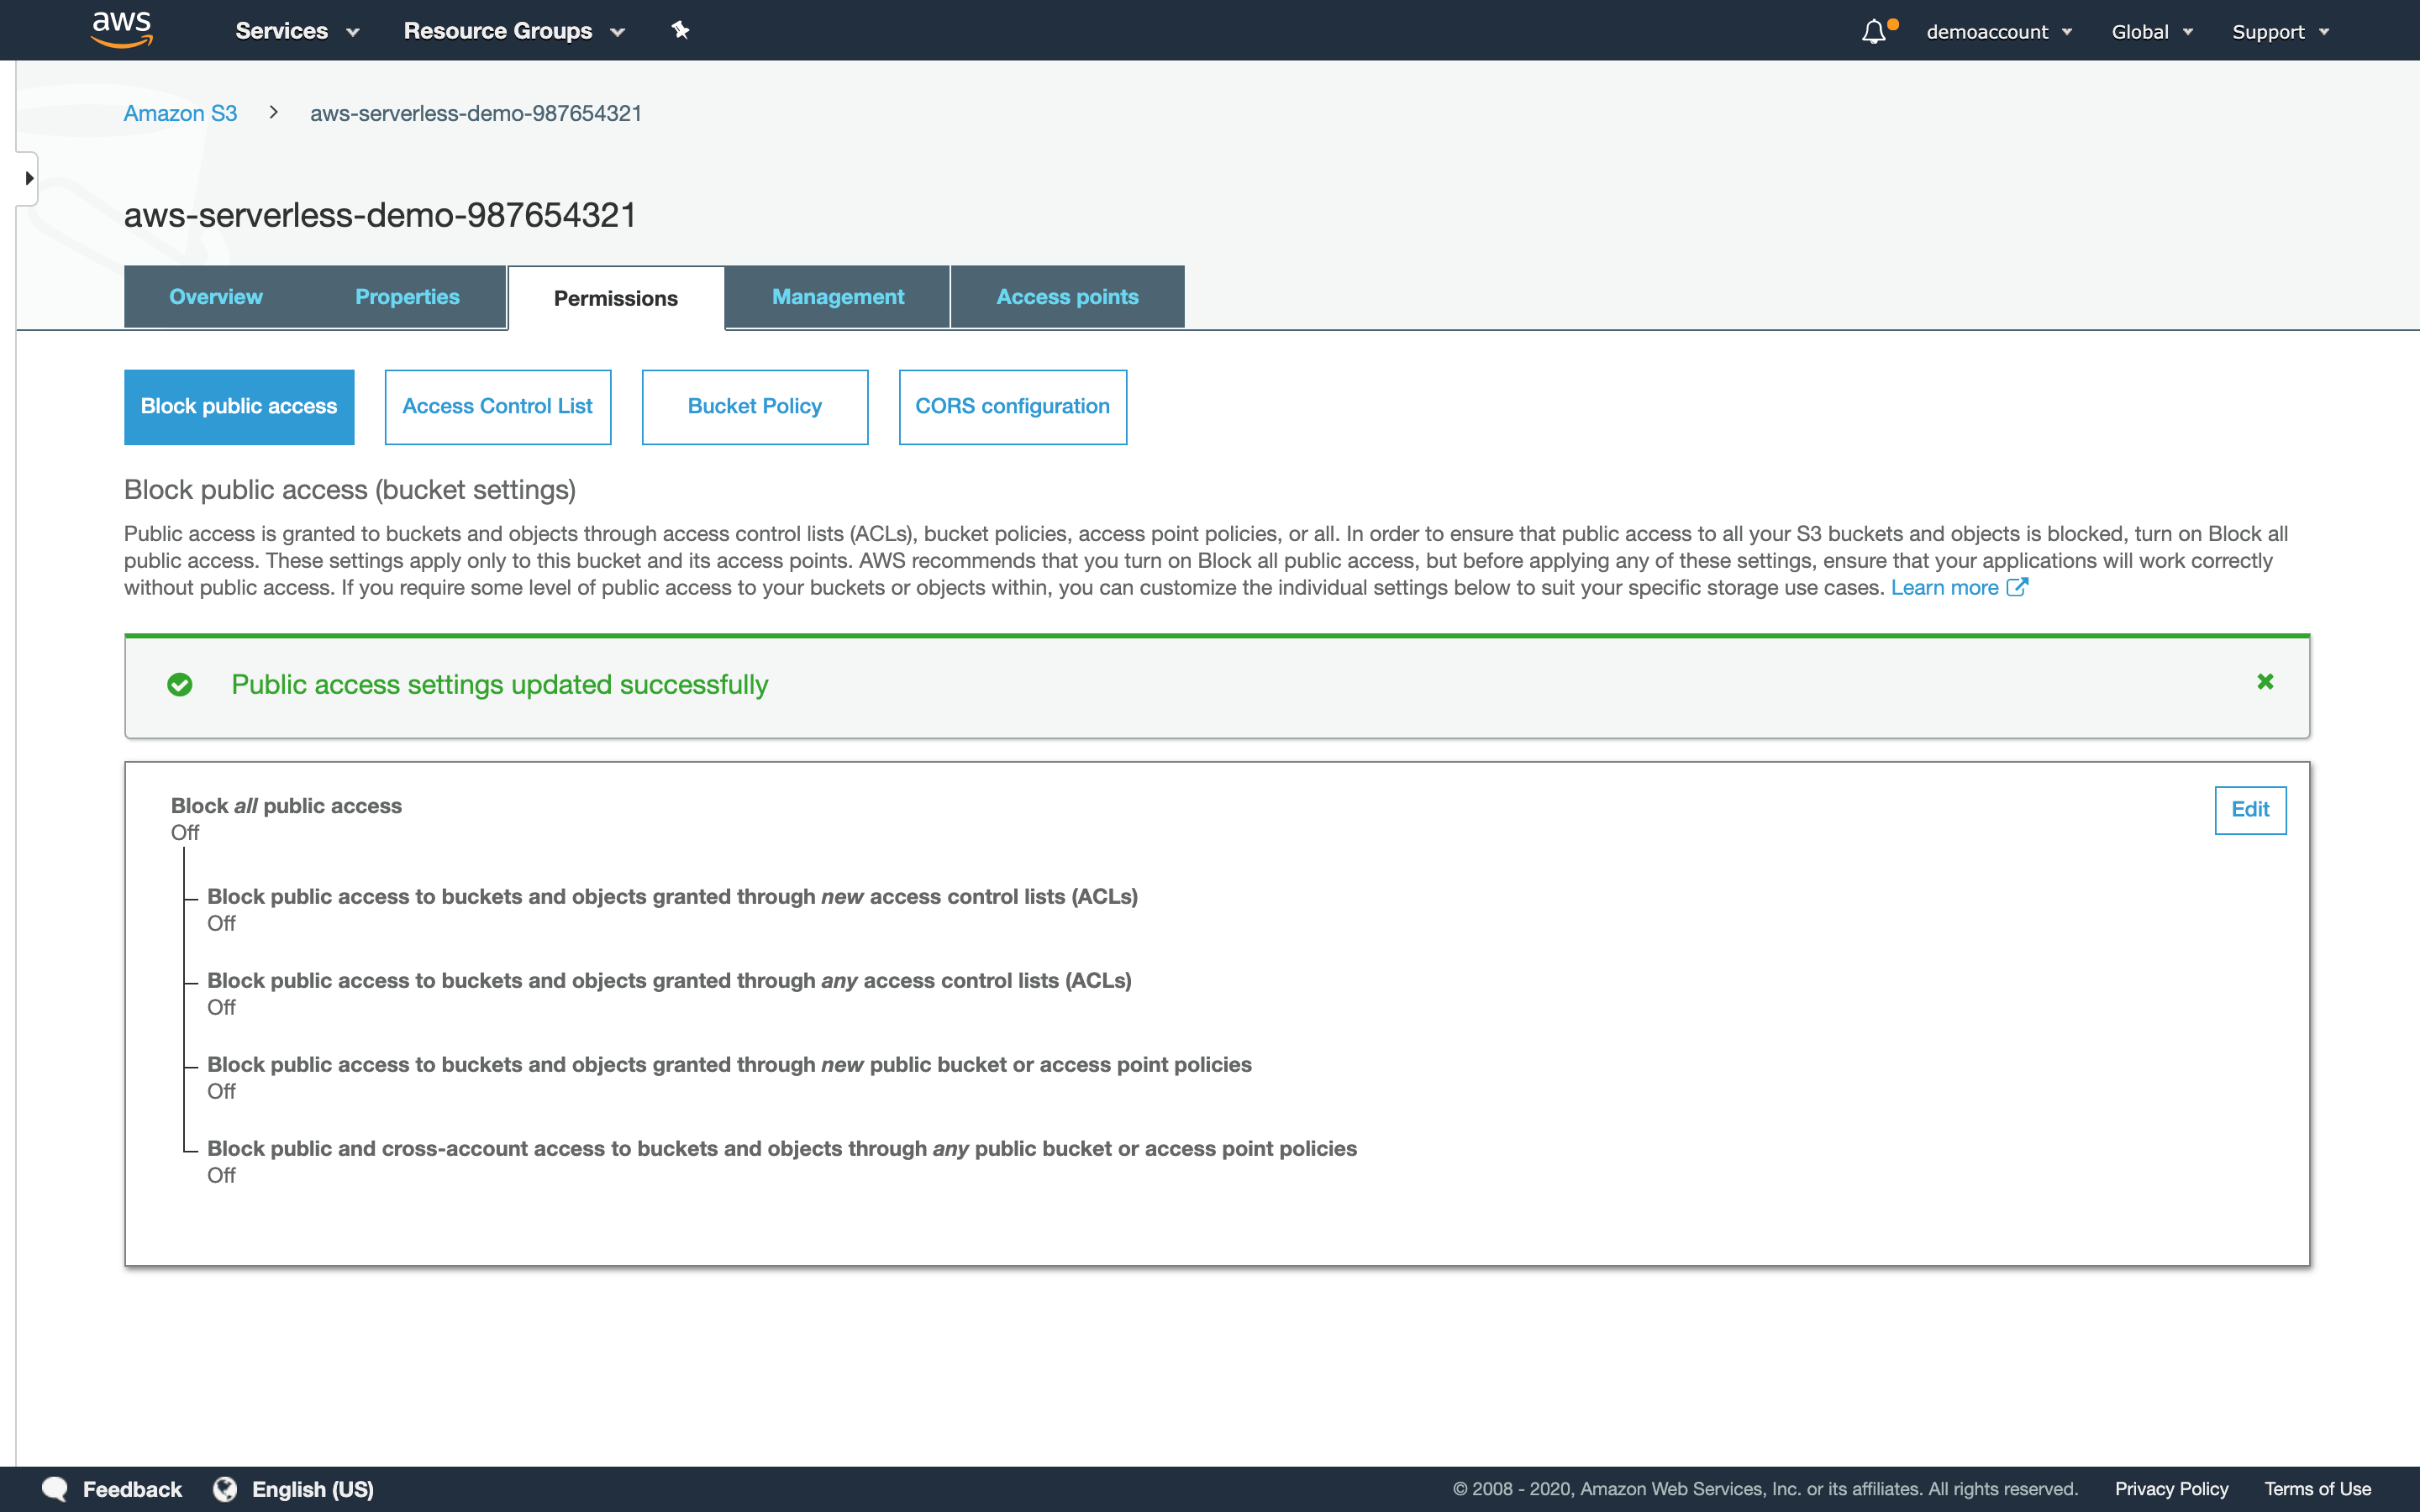The width and height of the screenshot is (2420, 1512).
Task: Click the bucket name page heading
Action: click(380, 215)
